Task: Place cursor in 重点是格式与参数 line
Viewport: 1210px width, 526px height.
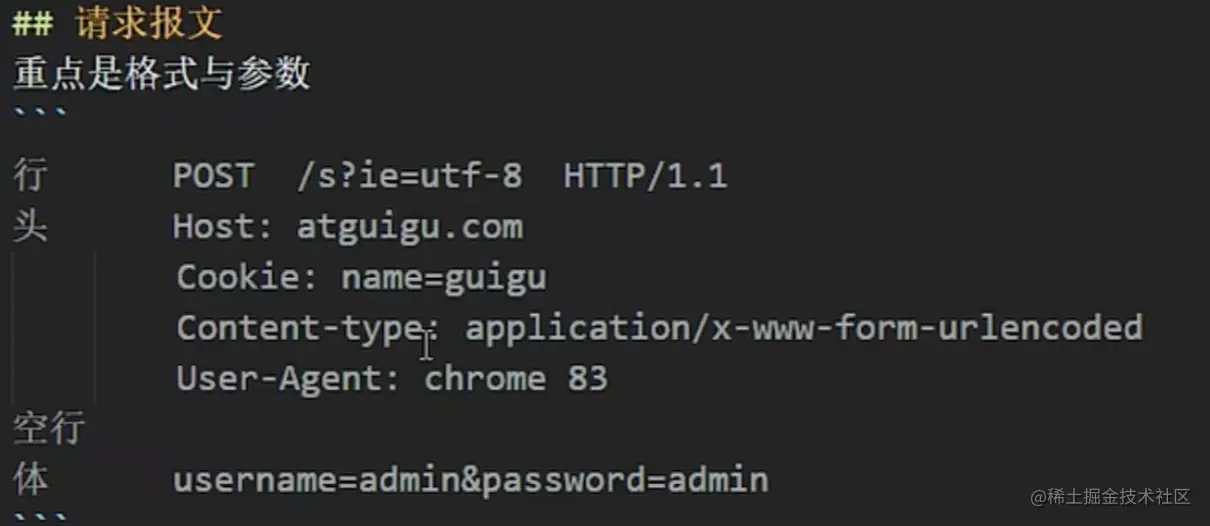Action: [x=161, y=73]
